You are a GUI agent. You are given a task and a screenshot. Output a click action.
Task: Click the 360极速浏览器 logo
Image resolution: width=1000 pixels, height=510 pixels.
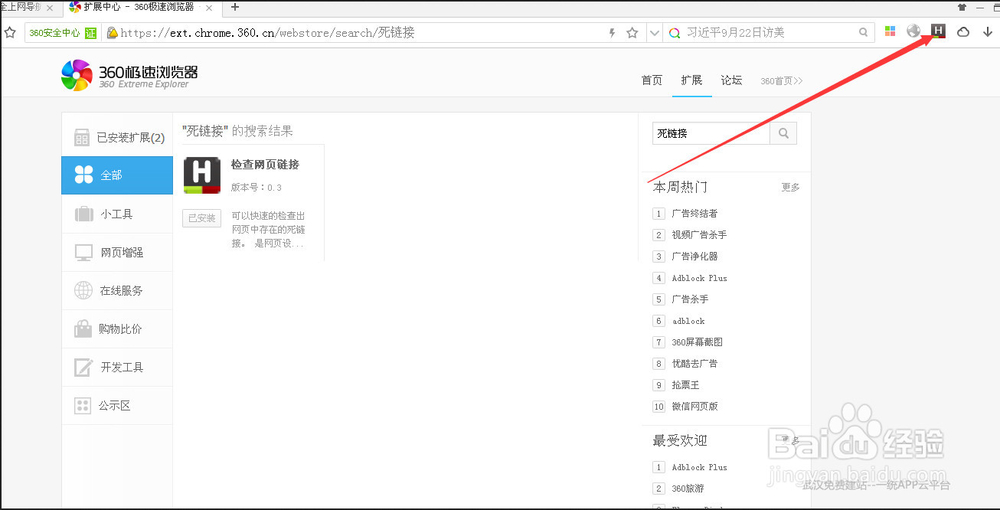[129, 75]
